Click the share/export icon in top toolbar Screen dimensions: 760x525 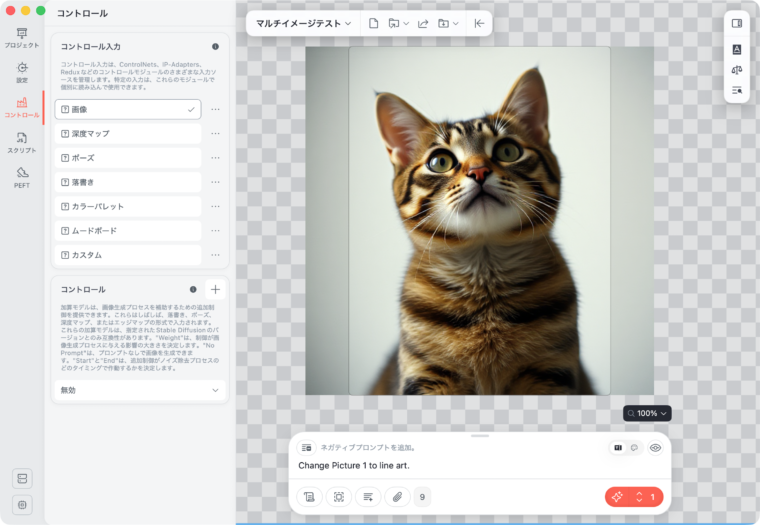pyautogui.click(x=422, y=23)
